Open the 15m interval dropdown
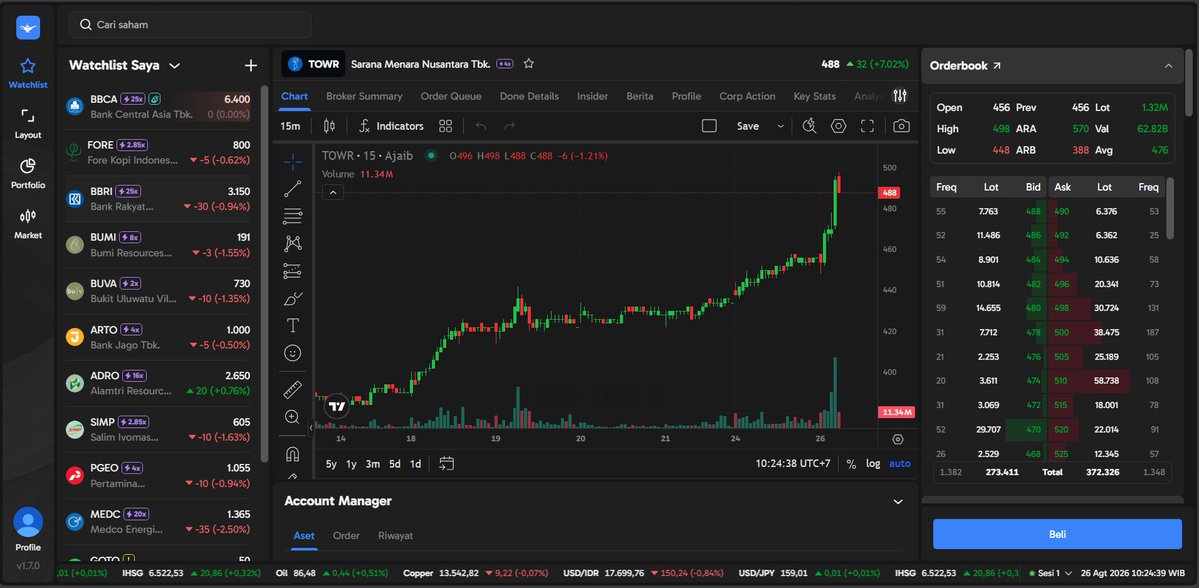 (290, 126)
